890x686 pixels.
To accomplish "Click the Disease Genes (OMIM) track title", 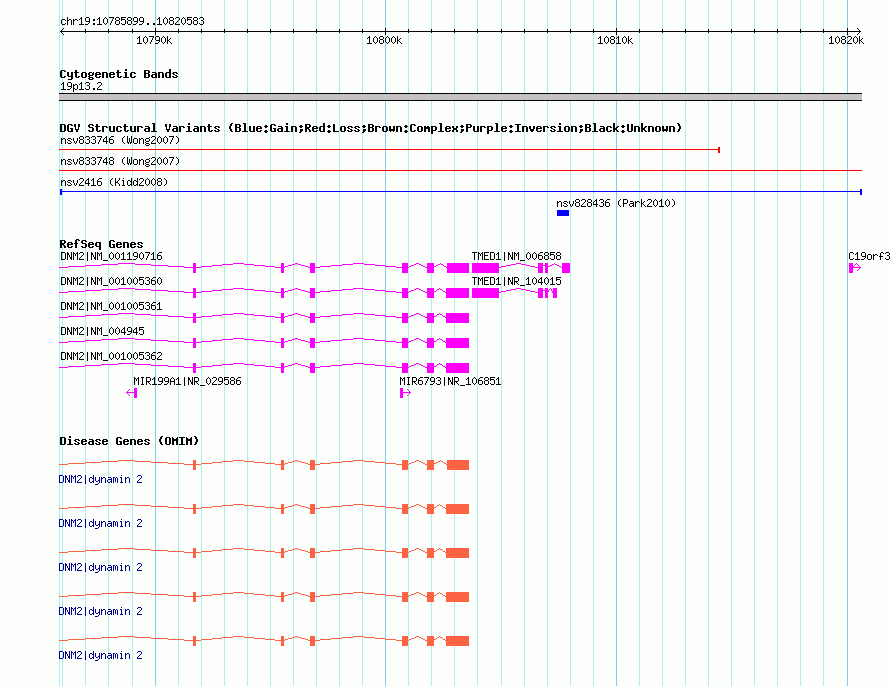I will (x=129, y=441).
